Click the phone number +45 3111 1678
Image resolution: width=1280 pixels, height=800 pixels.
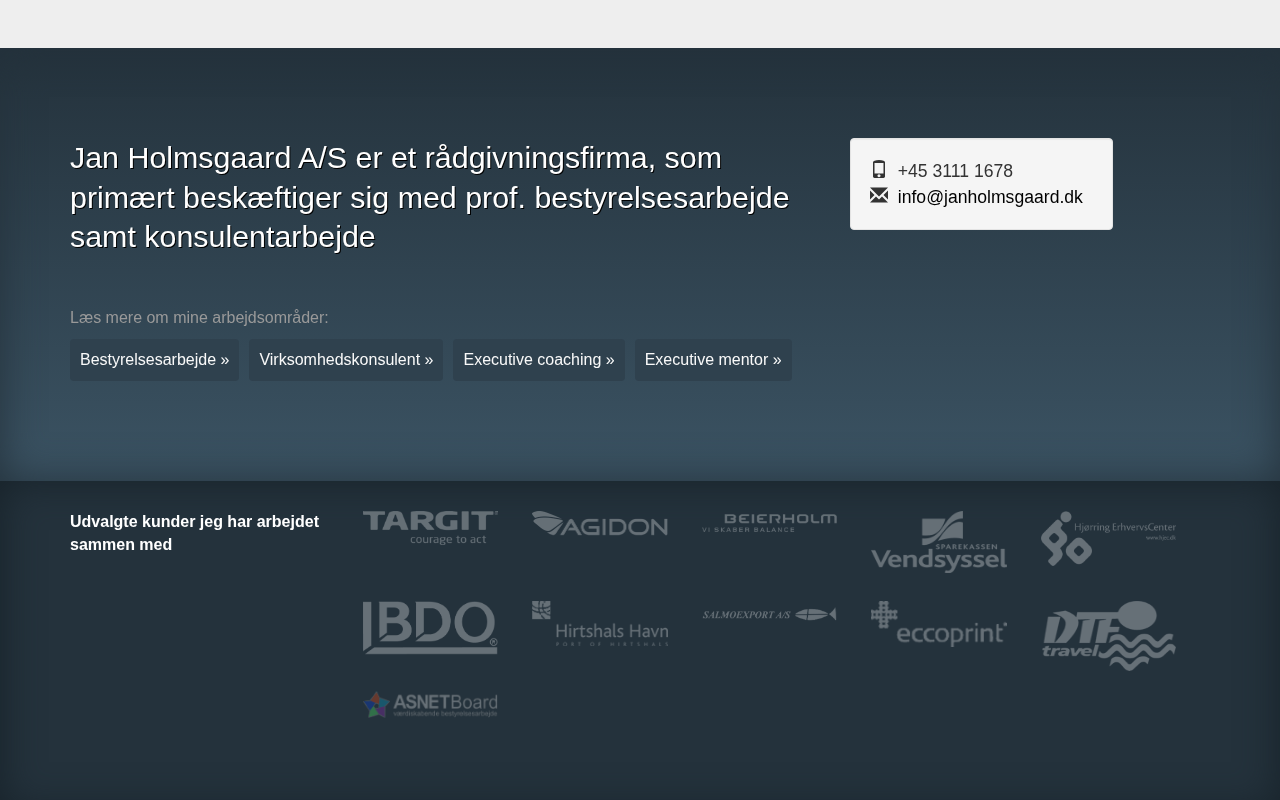pos(955,171)
